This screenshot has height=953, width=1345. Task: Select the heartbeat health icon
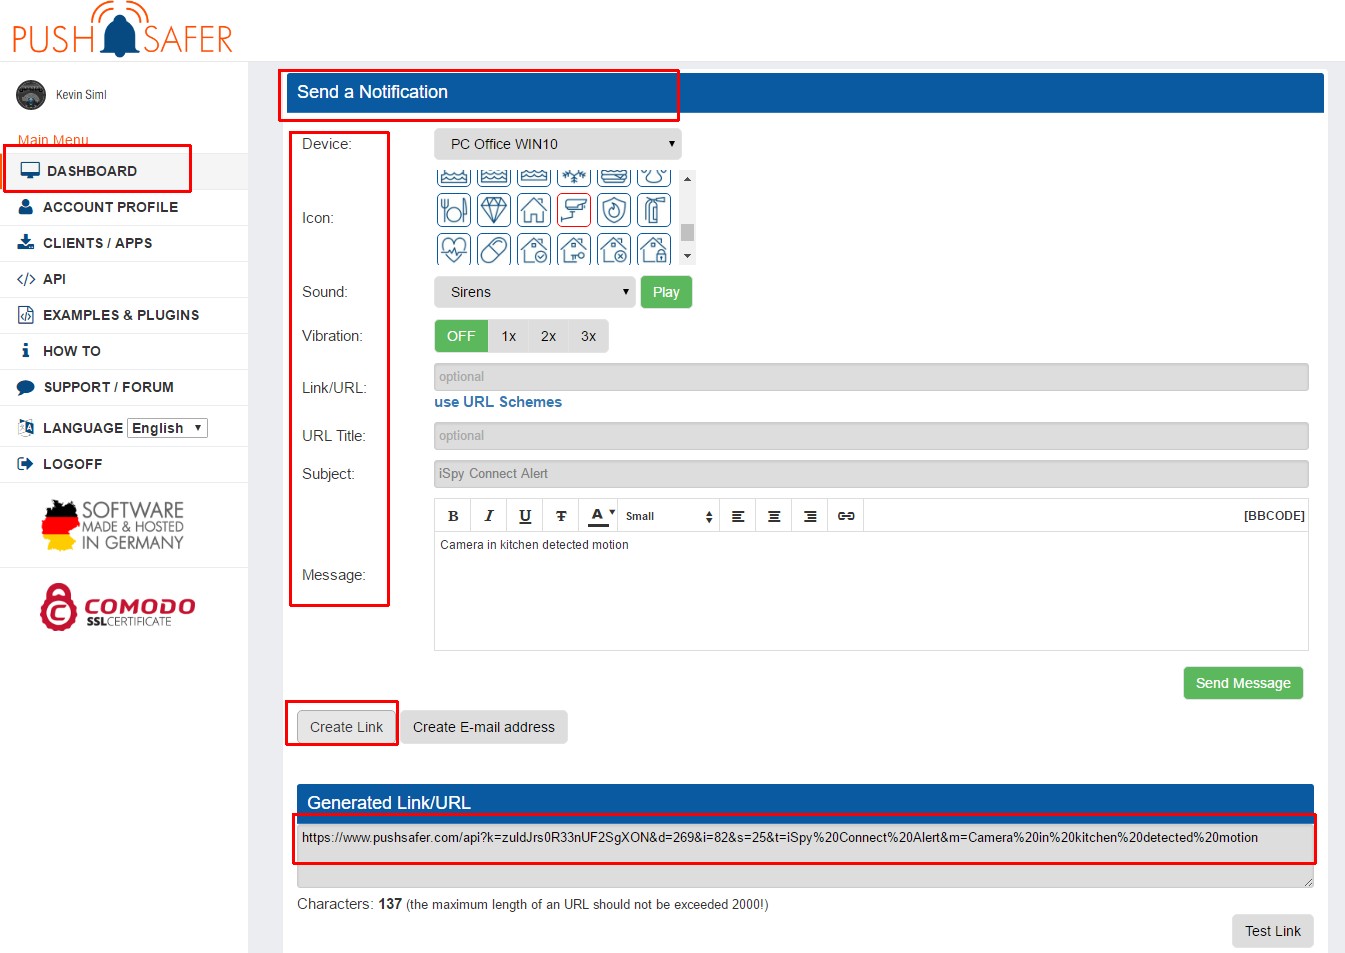pyautogui.click(x=454, y=249)
